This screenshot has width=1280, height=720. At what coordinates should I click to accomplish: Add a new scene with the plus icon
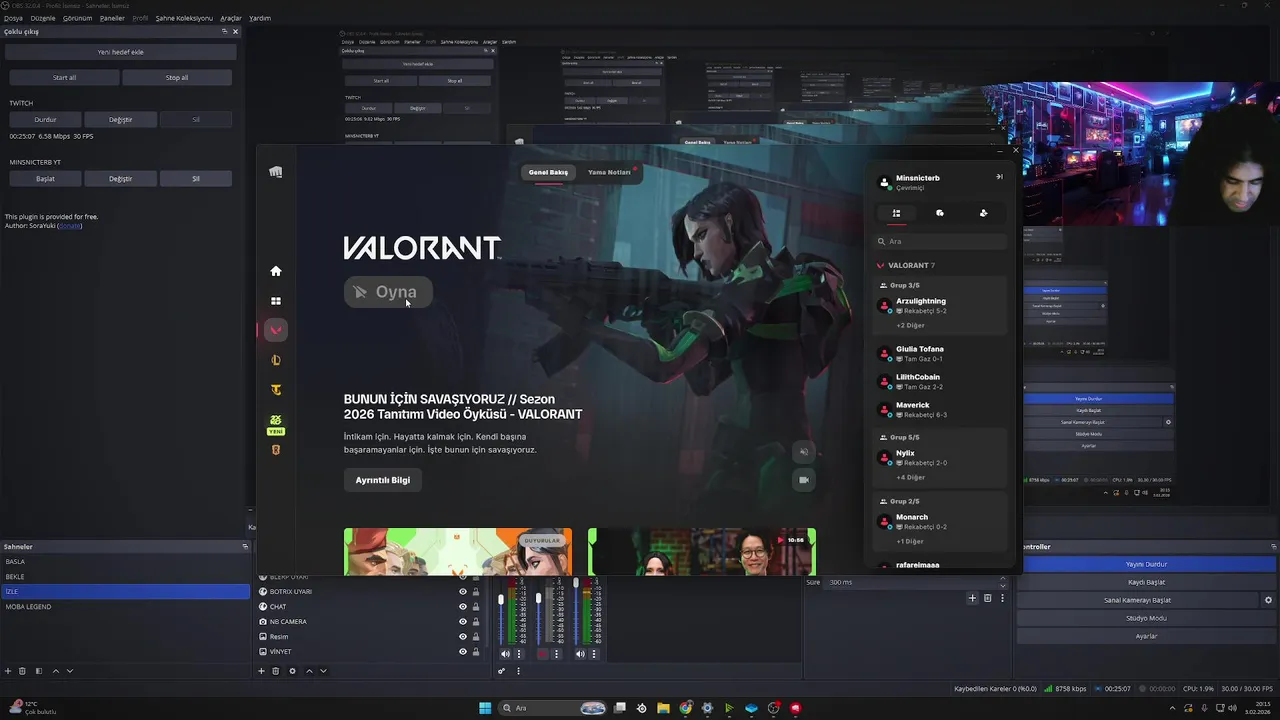click(8, 671)
